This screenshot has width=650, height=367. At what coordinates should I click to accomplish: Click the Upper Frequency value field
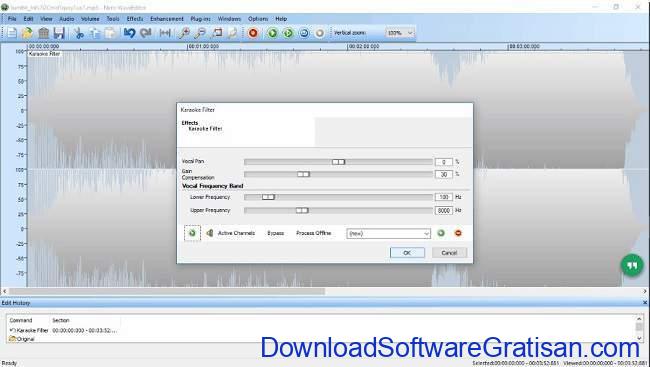(444, 211)
